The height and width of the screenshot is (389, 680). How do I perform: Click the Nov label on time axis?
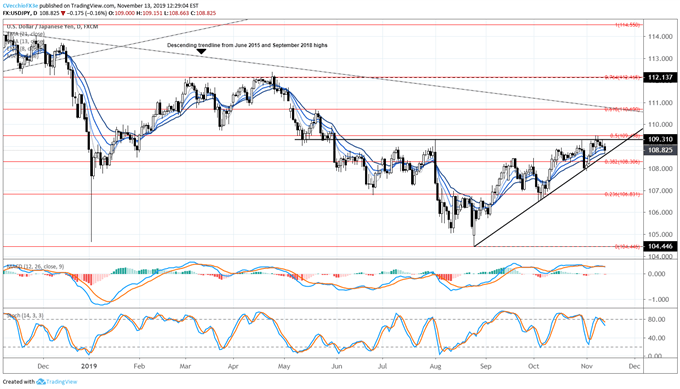pos(586,366)
